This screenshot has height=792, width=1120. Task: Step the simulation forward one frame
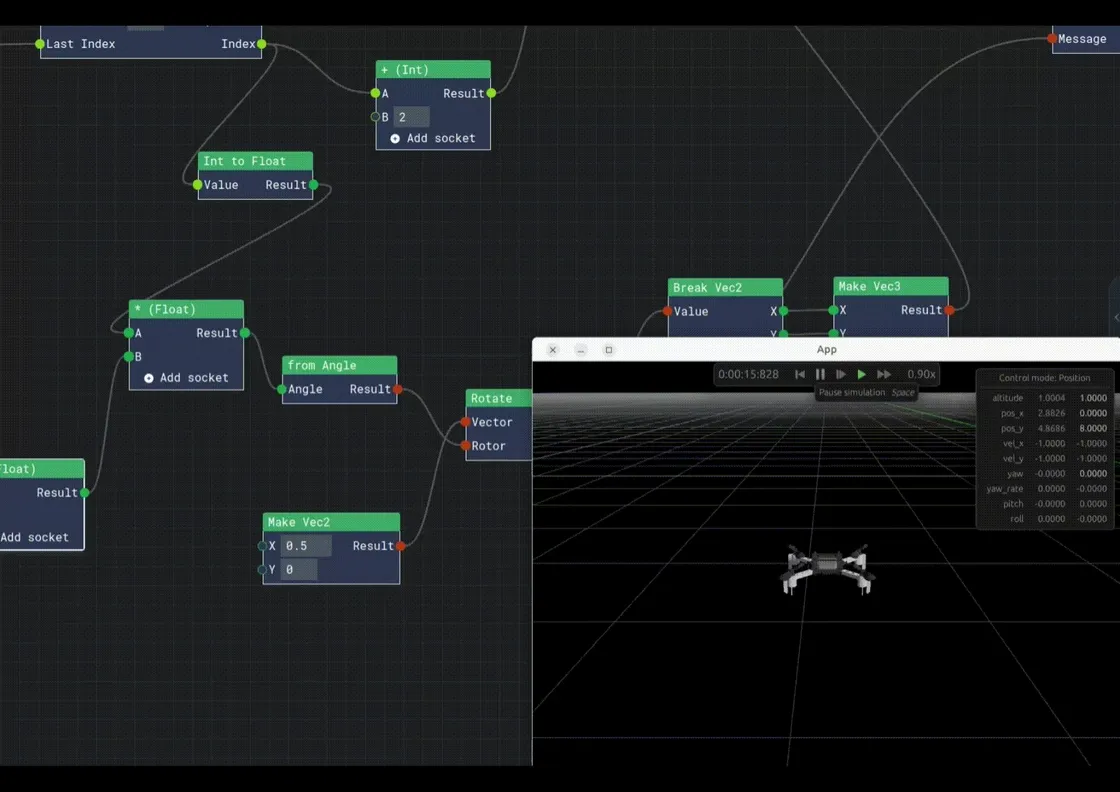(841, 374)
